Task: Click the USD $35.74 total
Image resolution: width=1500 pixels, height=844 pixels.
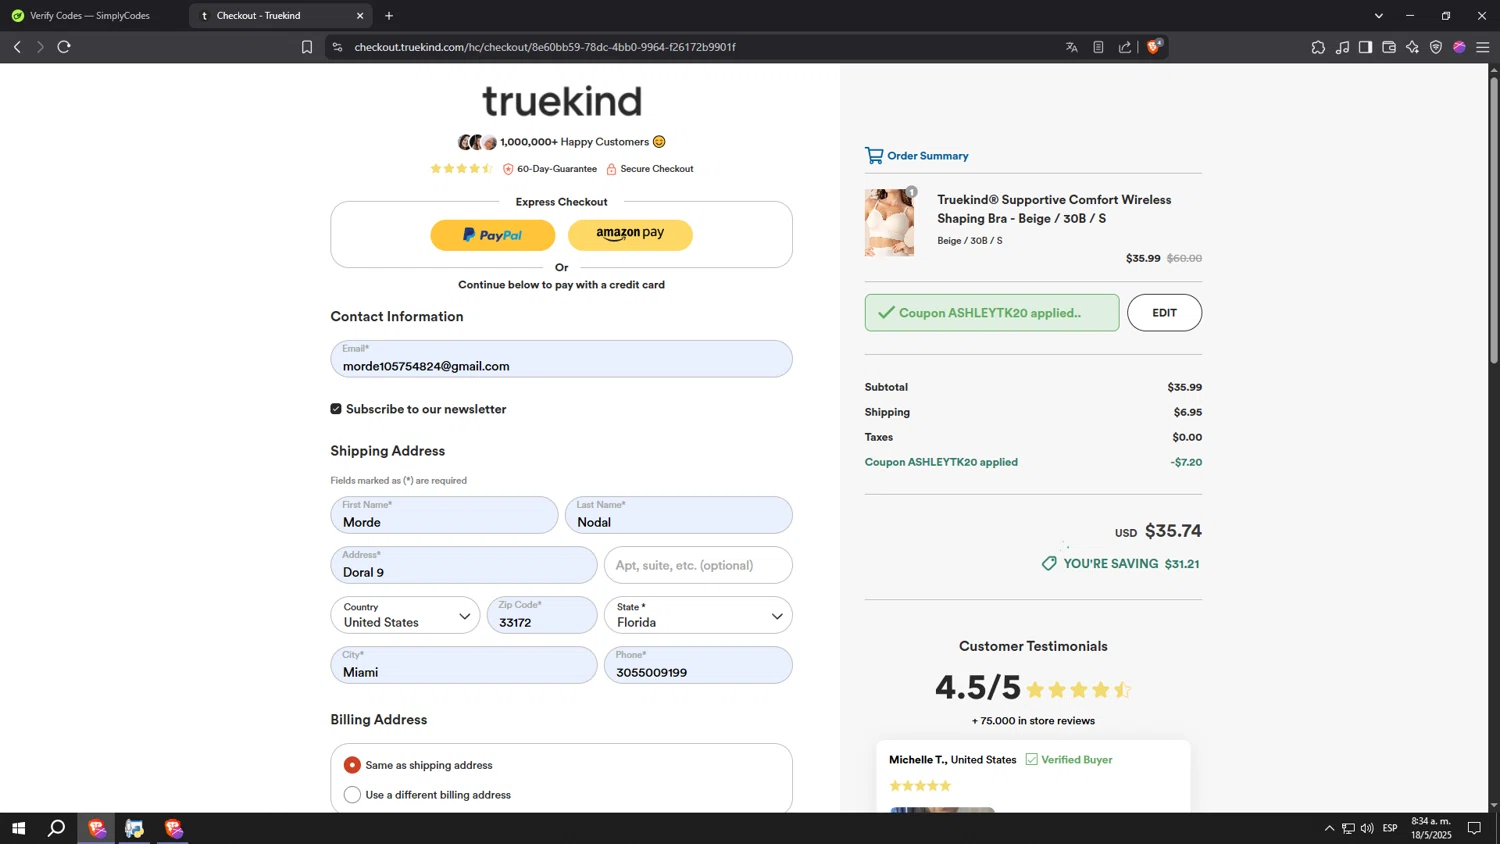Action: [x=1158, y=531]
